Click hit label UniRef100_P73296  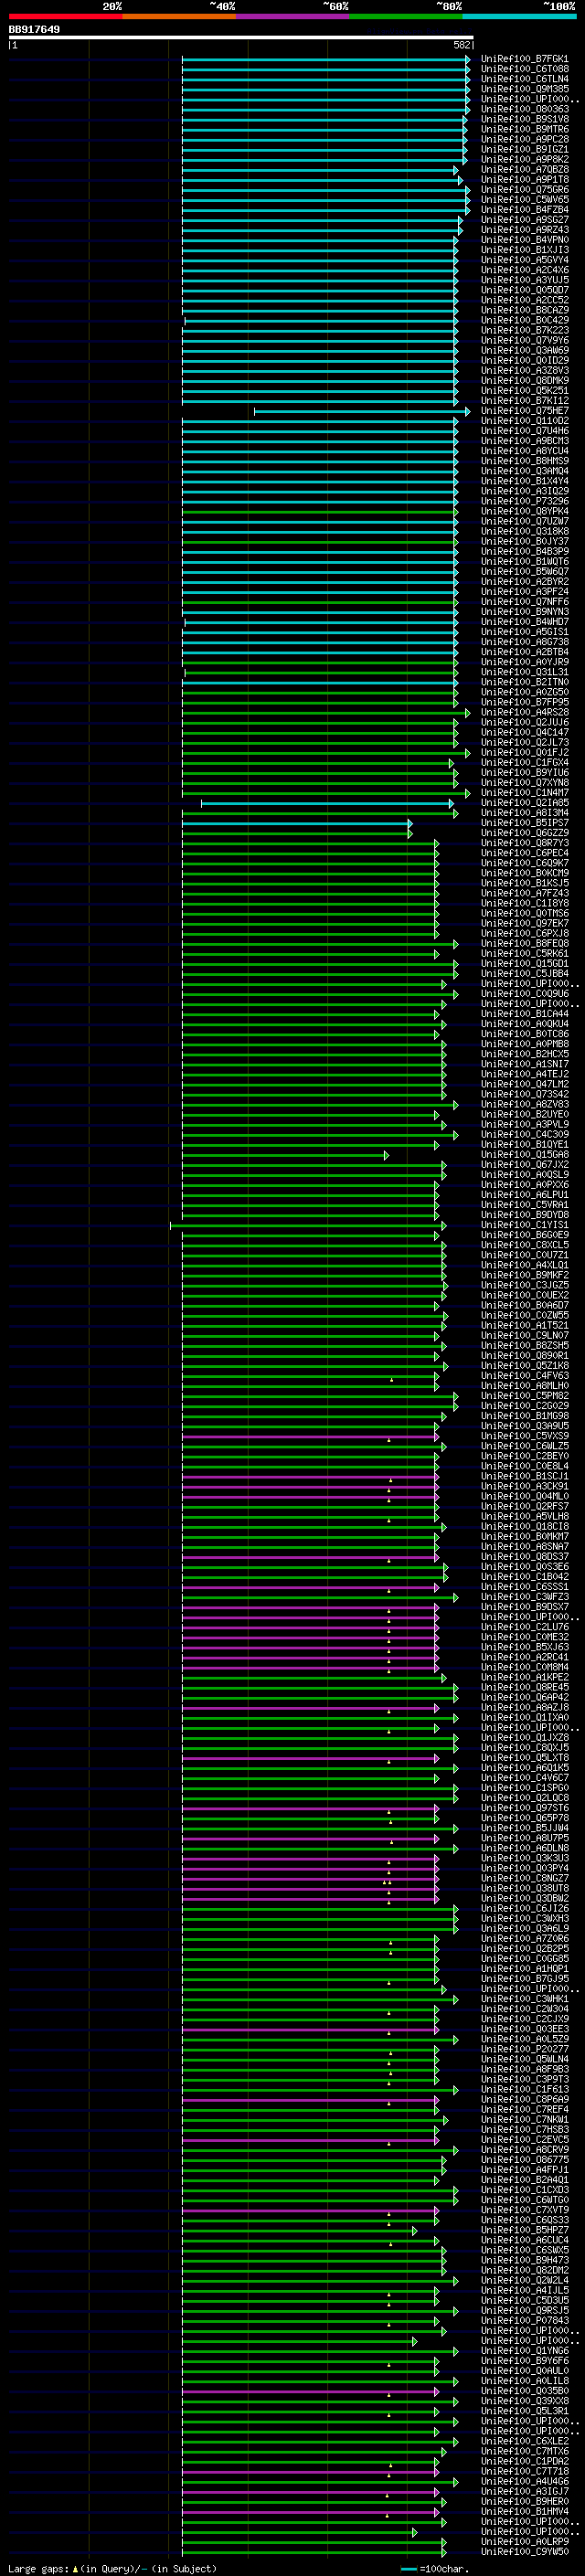coord(525,501)
